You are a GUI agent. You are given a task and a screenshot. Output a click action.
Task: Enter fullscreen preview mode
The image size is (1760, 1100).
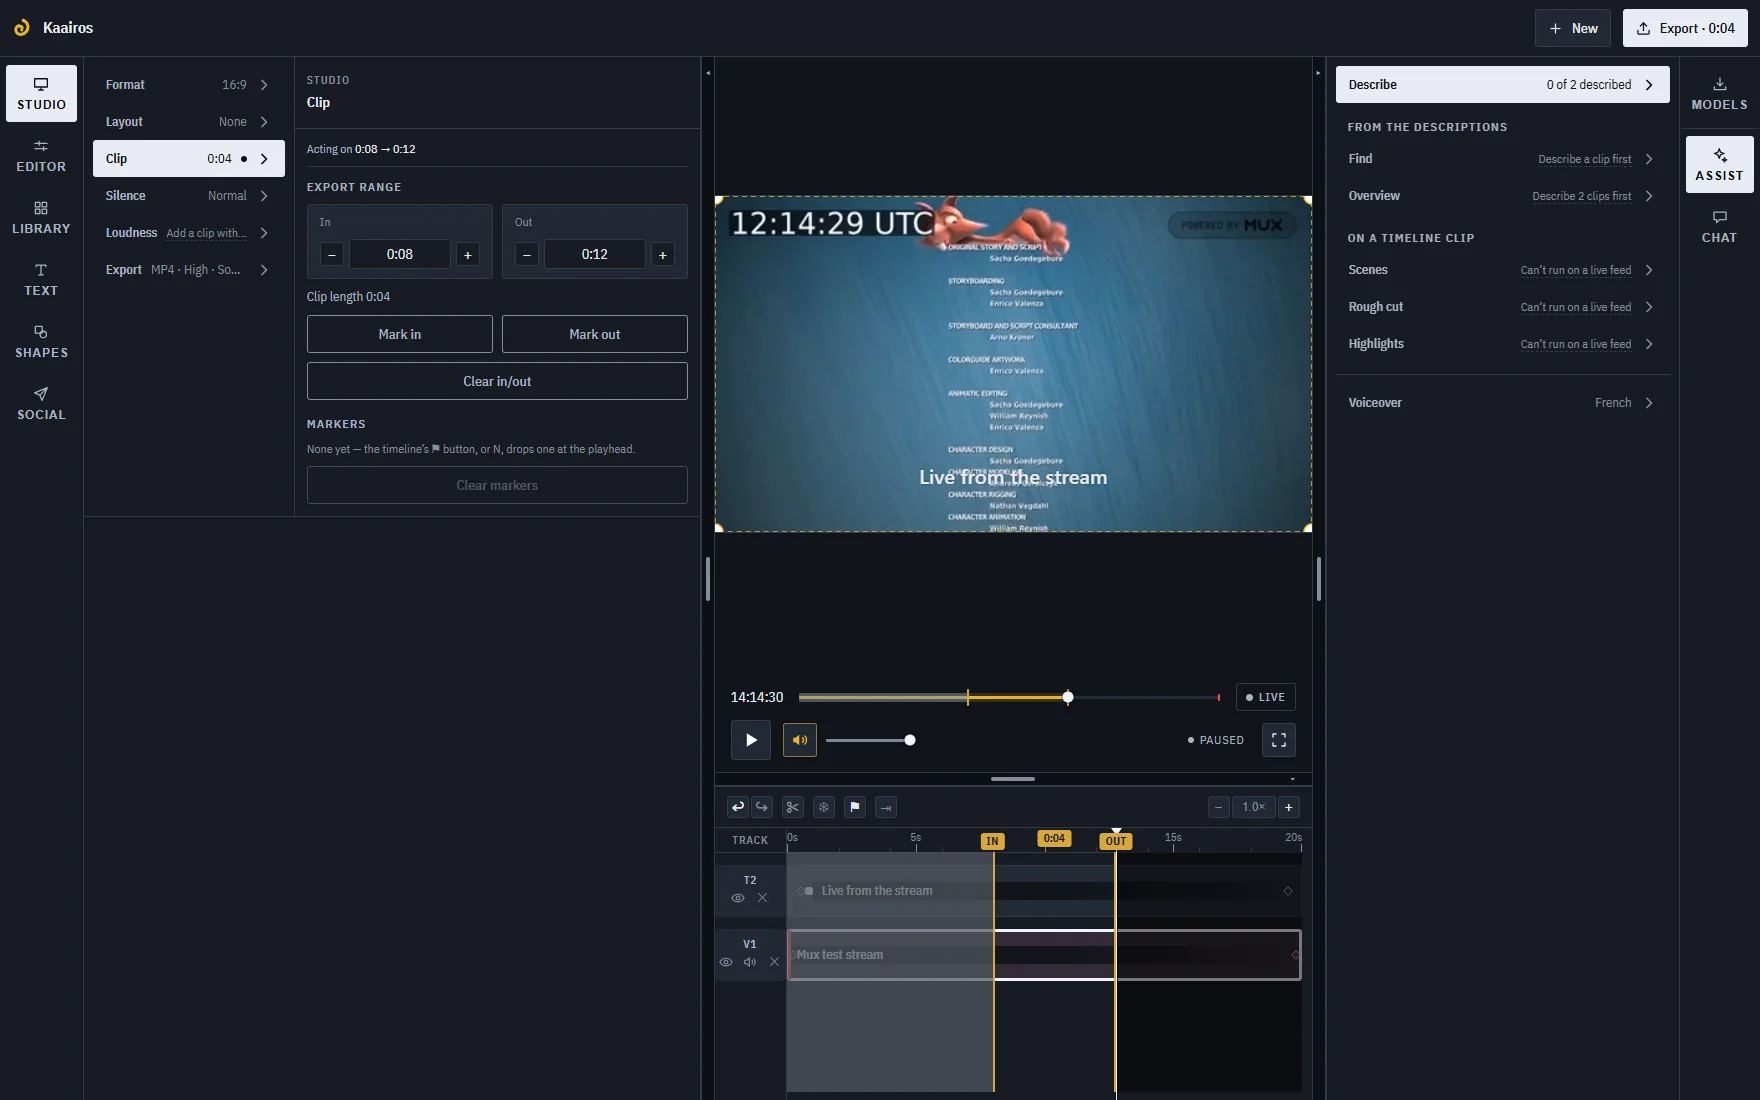[1279, 740]
